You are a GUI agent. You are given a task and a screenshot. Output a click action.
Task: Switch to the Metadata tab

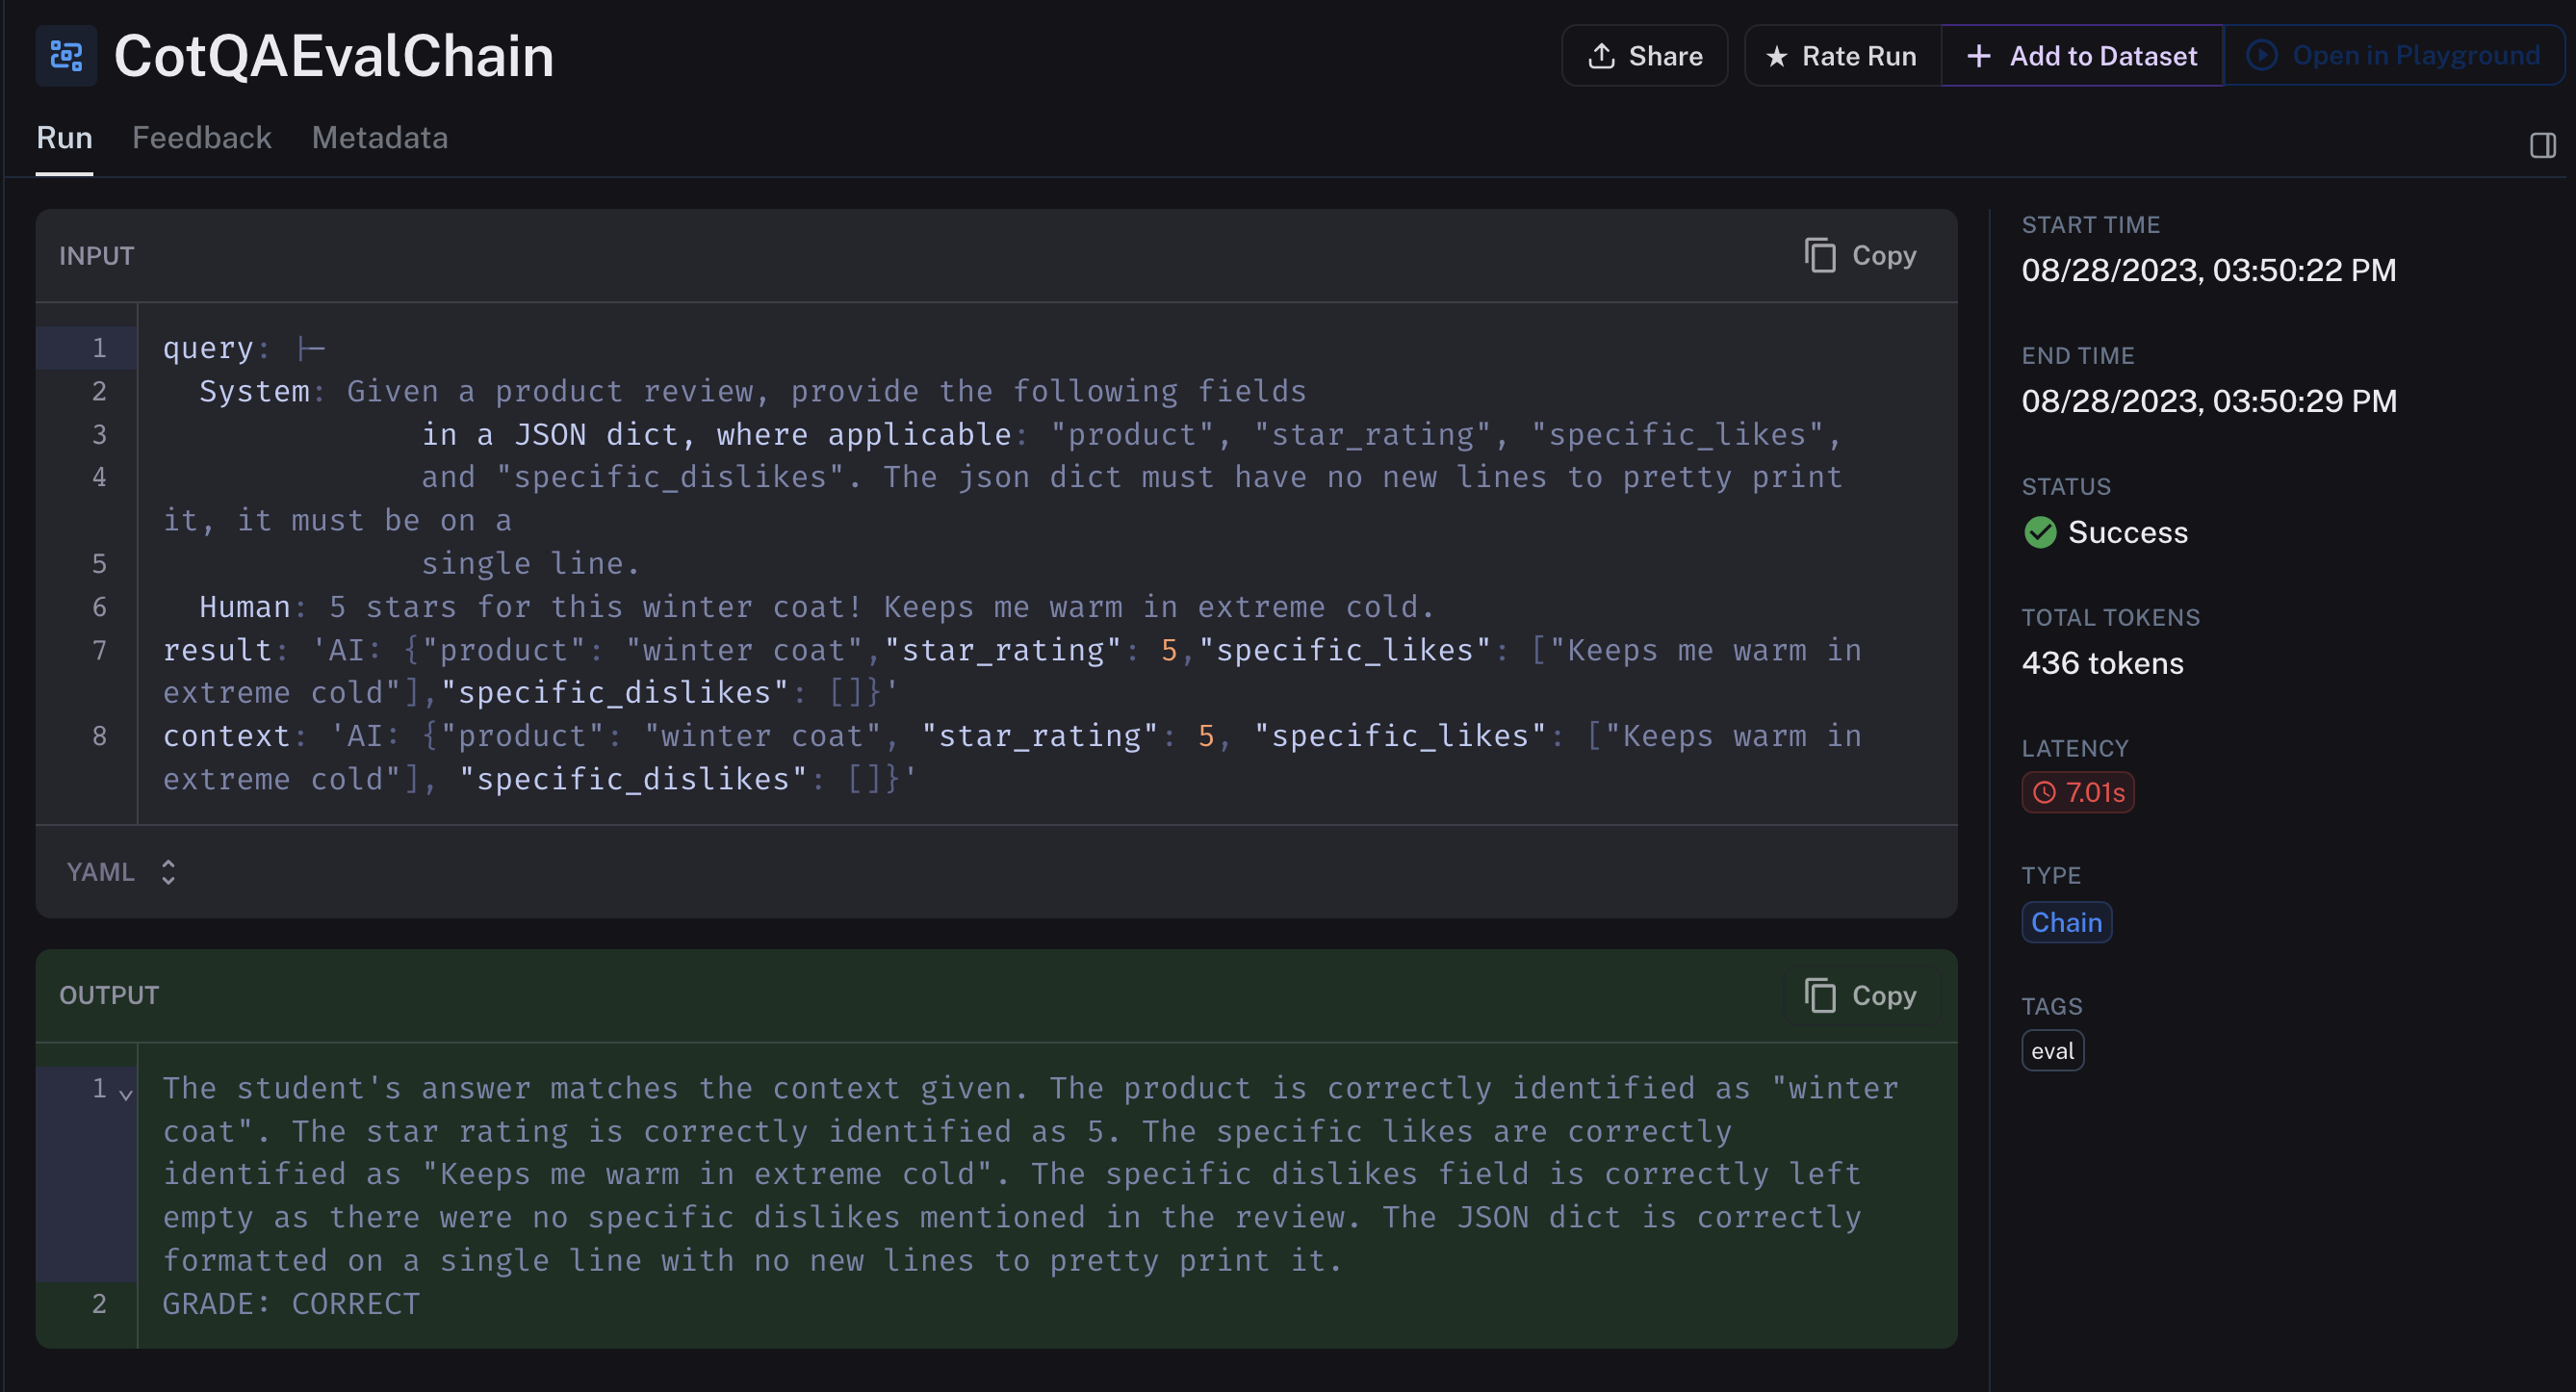click(x=379, y=138)
